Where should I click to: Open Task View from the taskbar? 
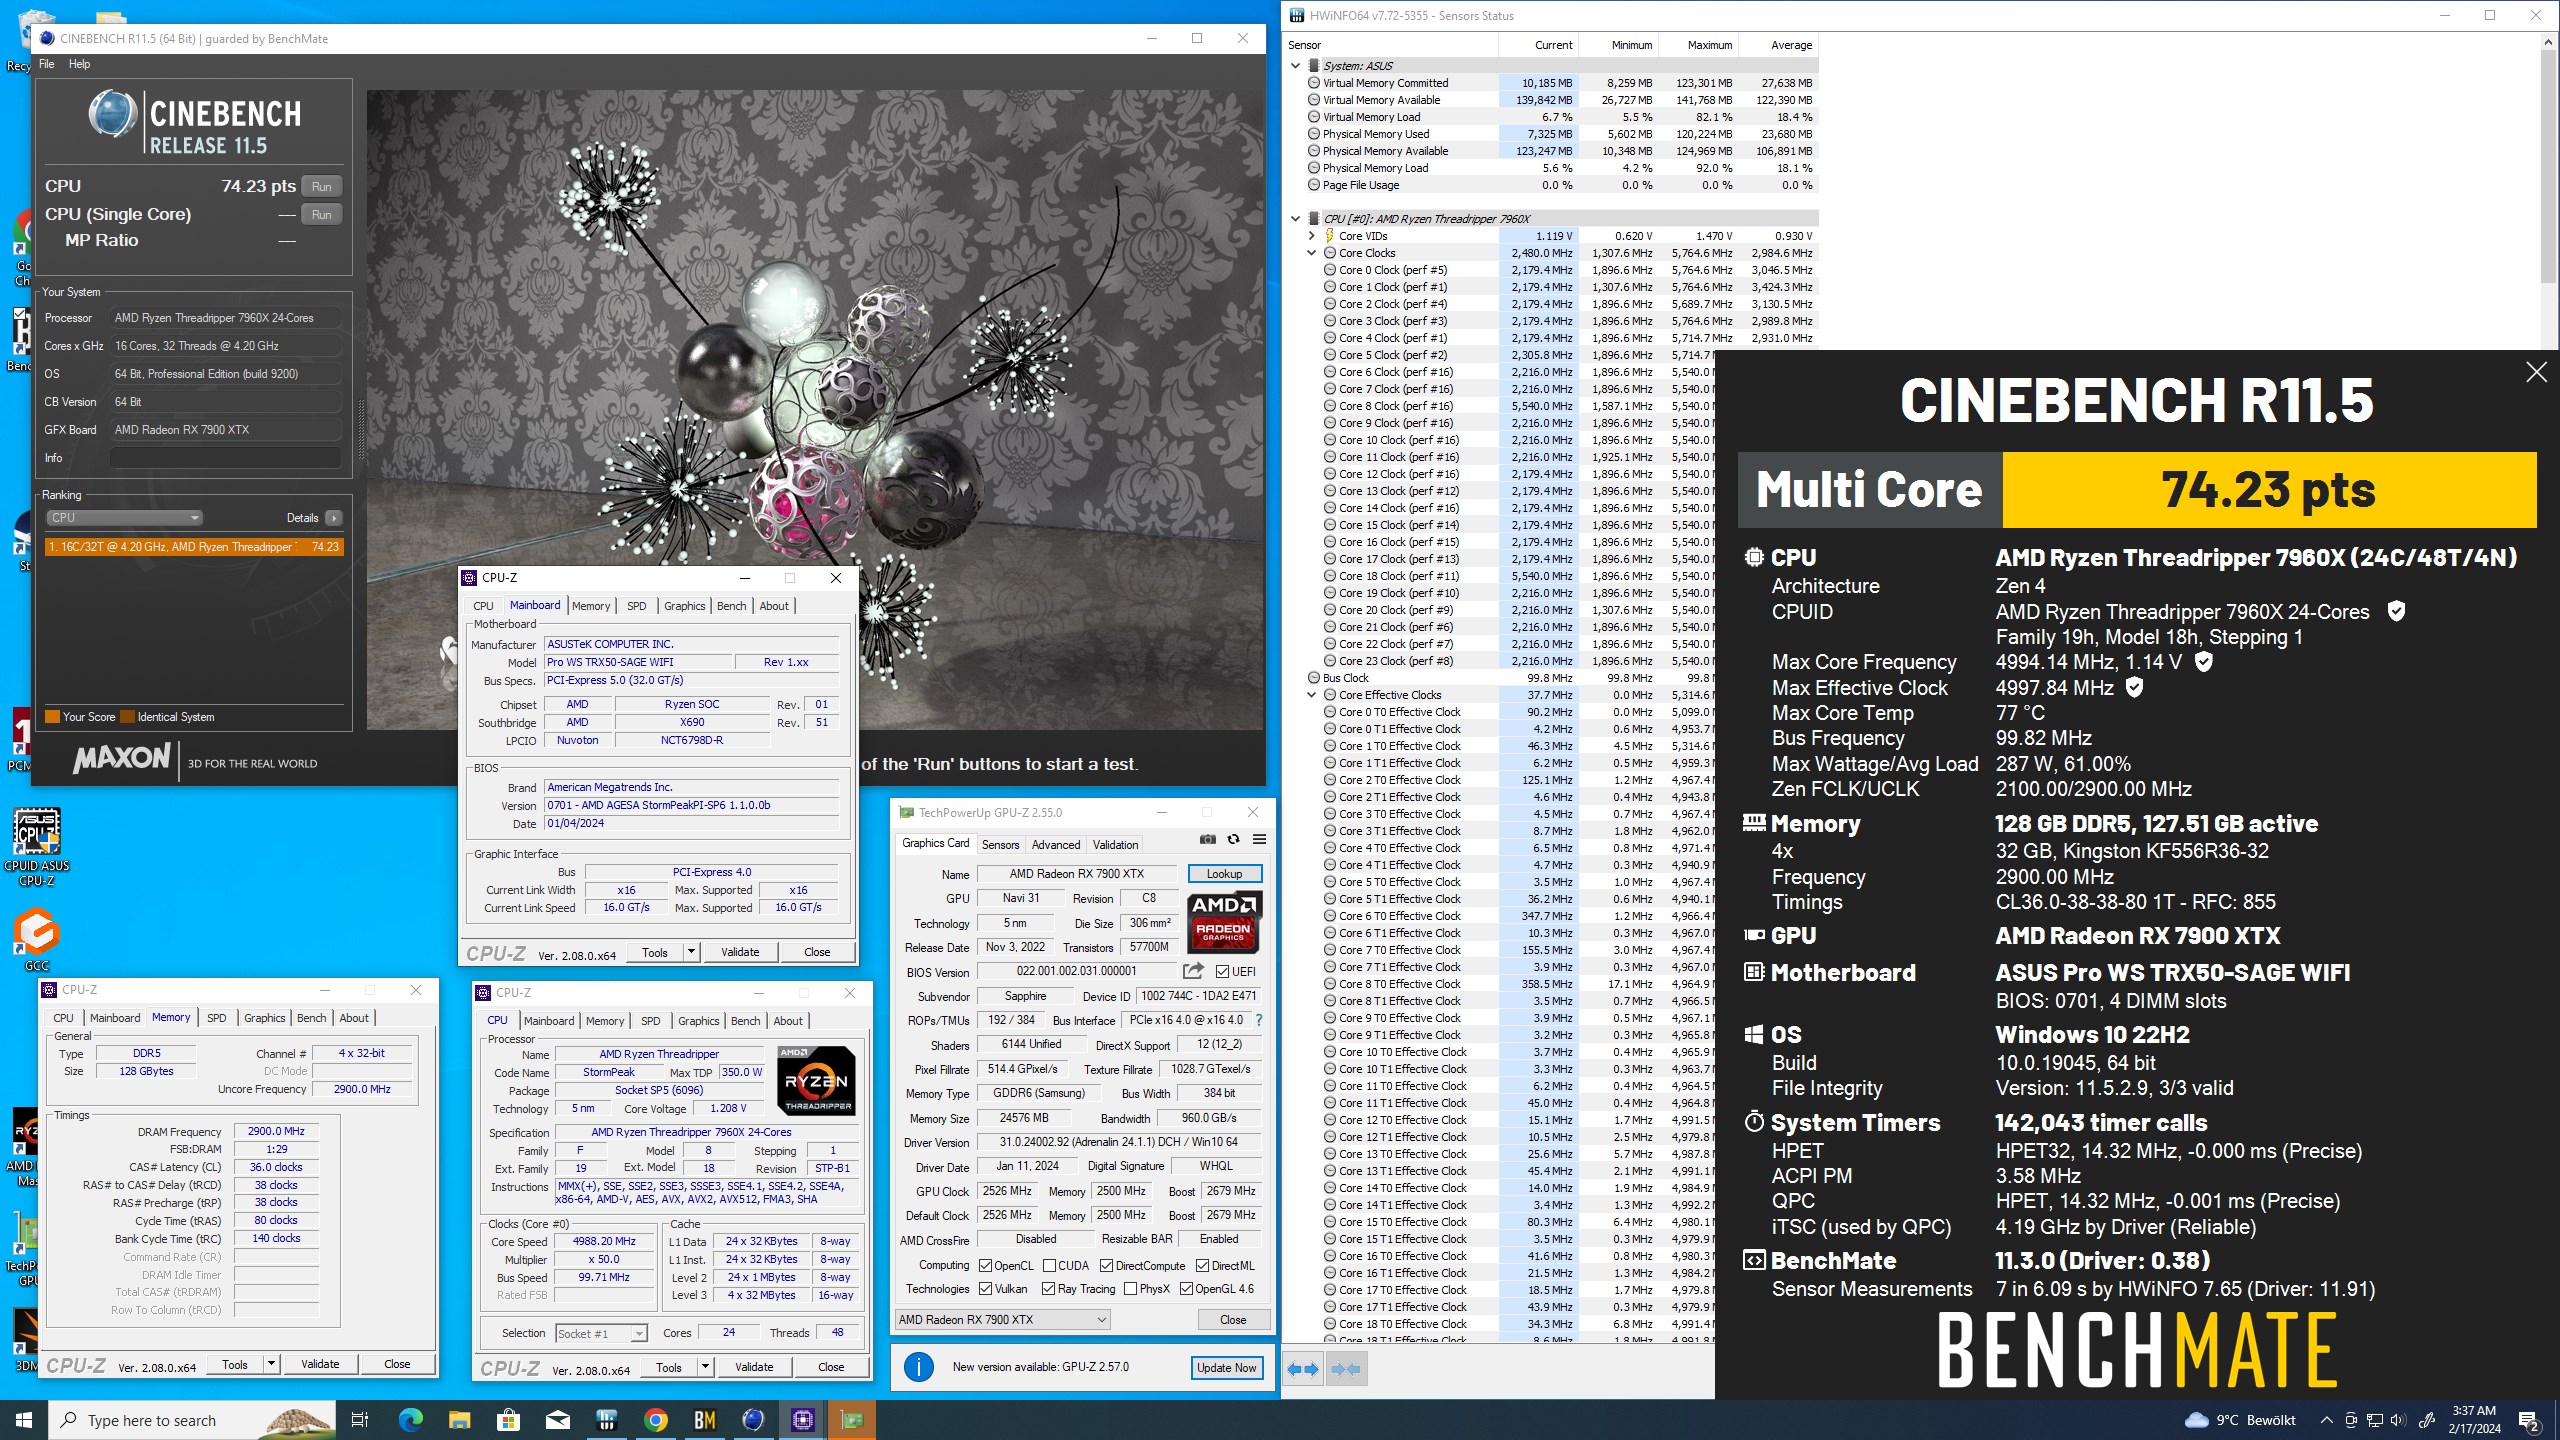pos(360,1420)
